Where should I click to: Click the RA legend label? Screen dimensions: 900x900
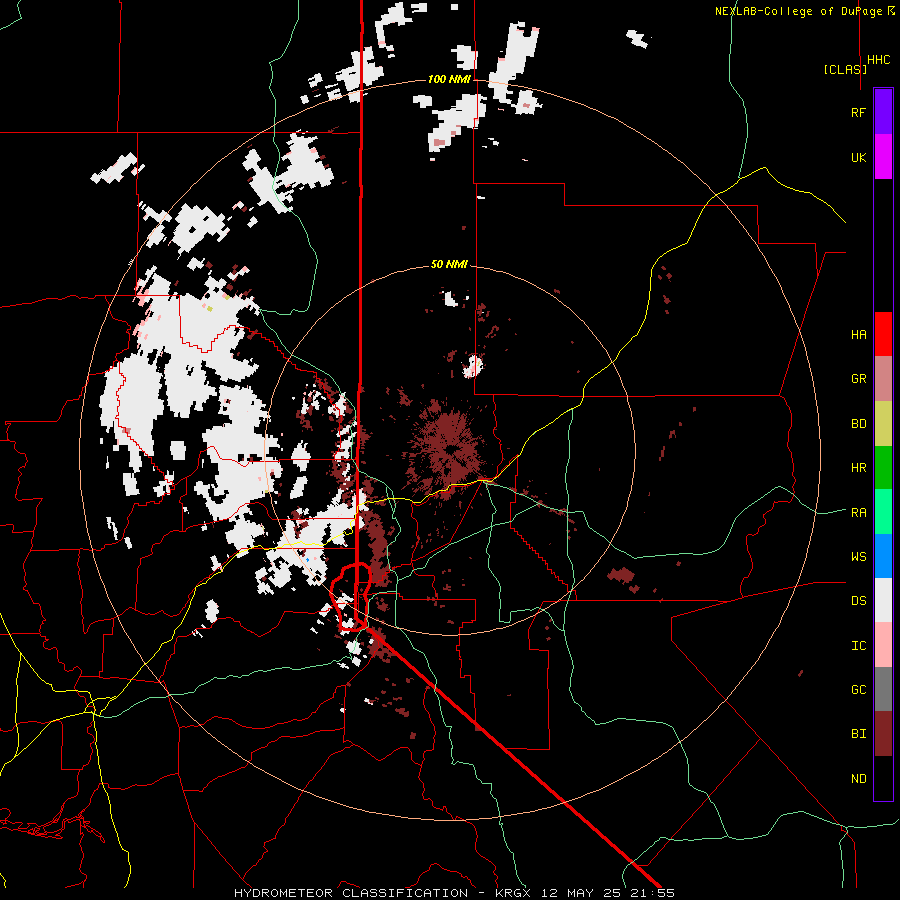[858, 513]
